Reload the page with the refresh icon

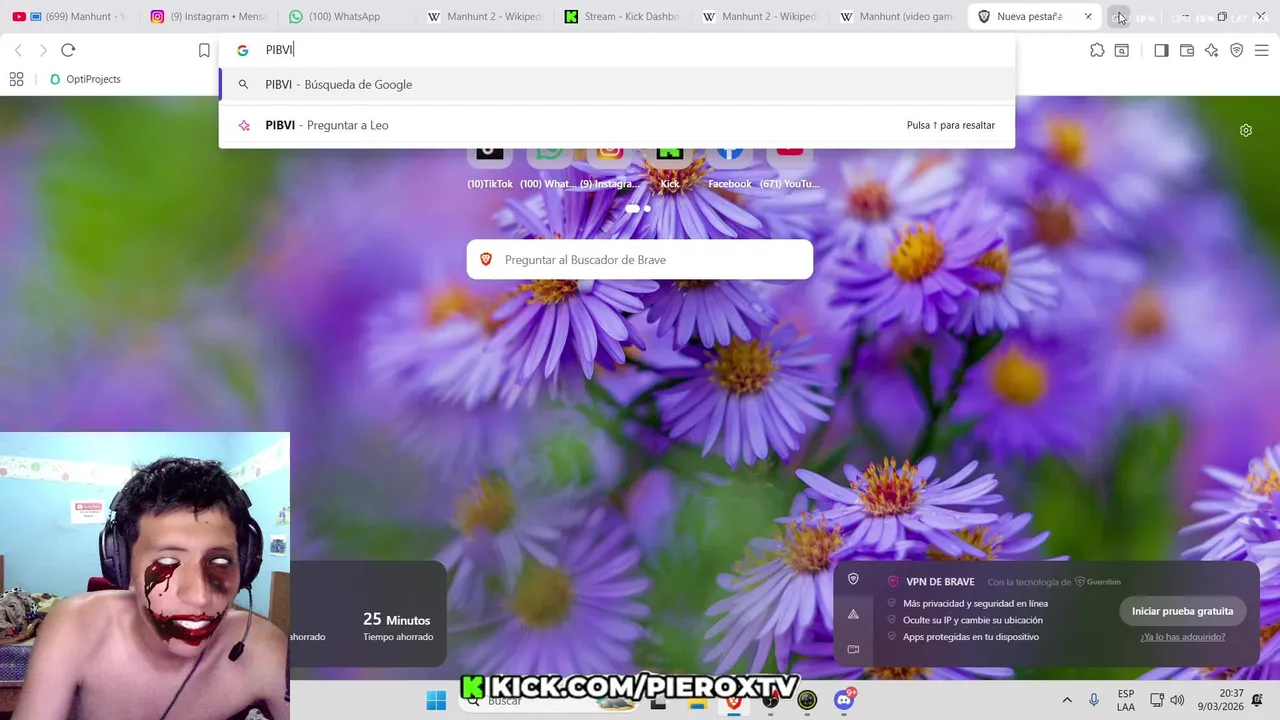tap(68, 50)
